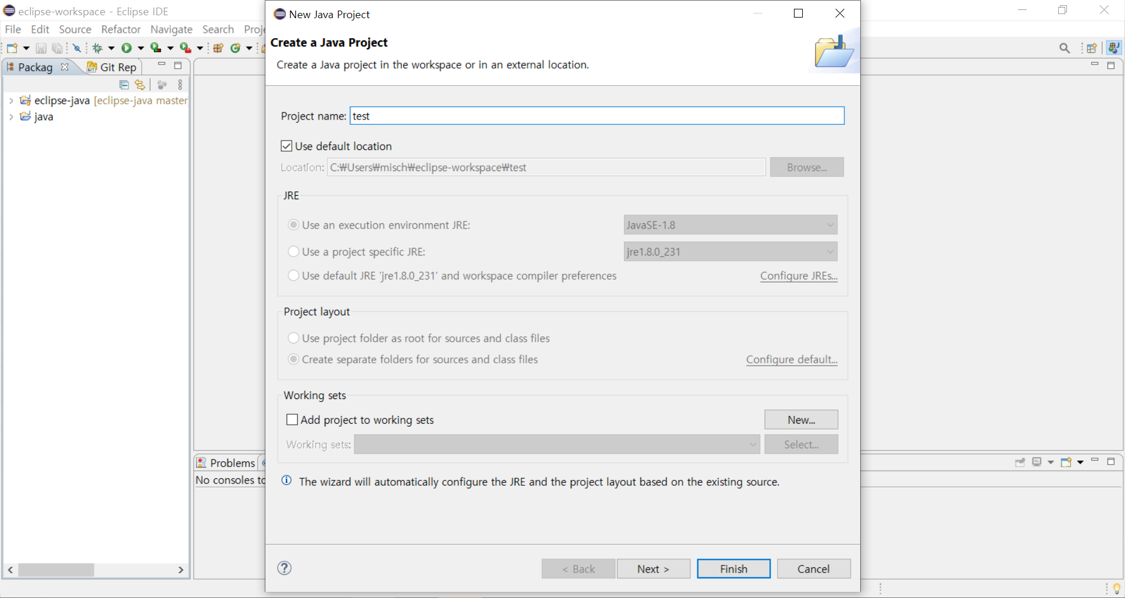
Task: Click the dialog help question mark
Action: (284, 568)
